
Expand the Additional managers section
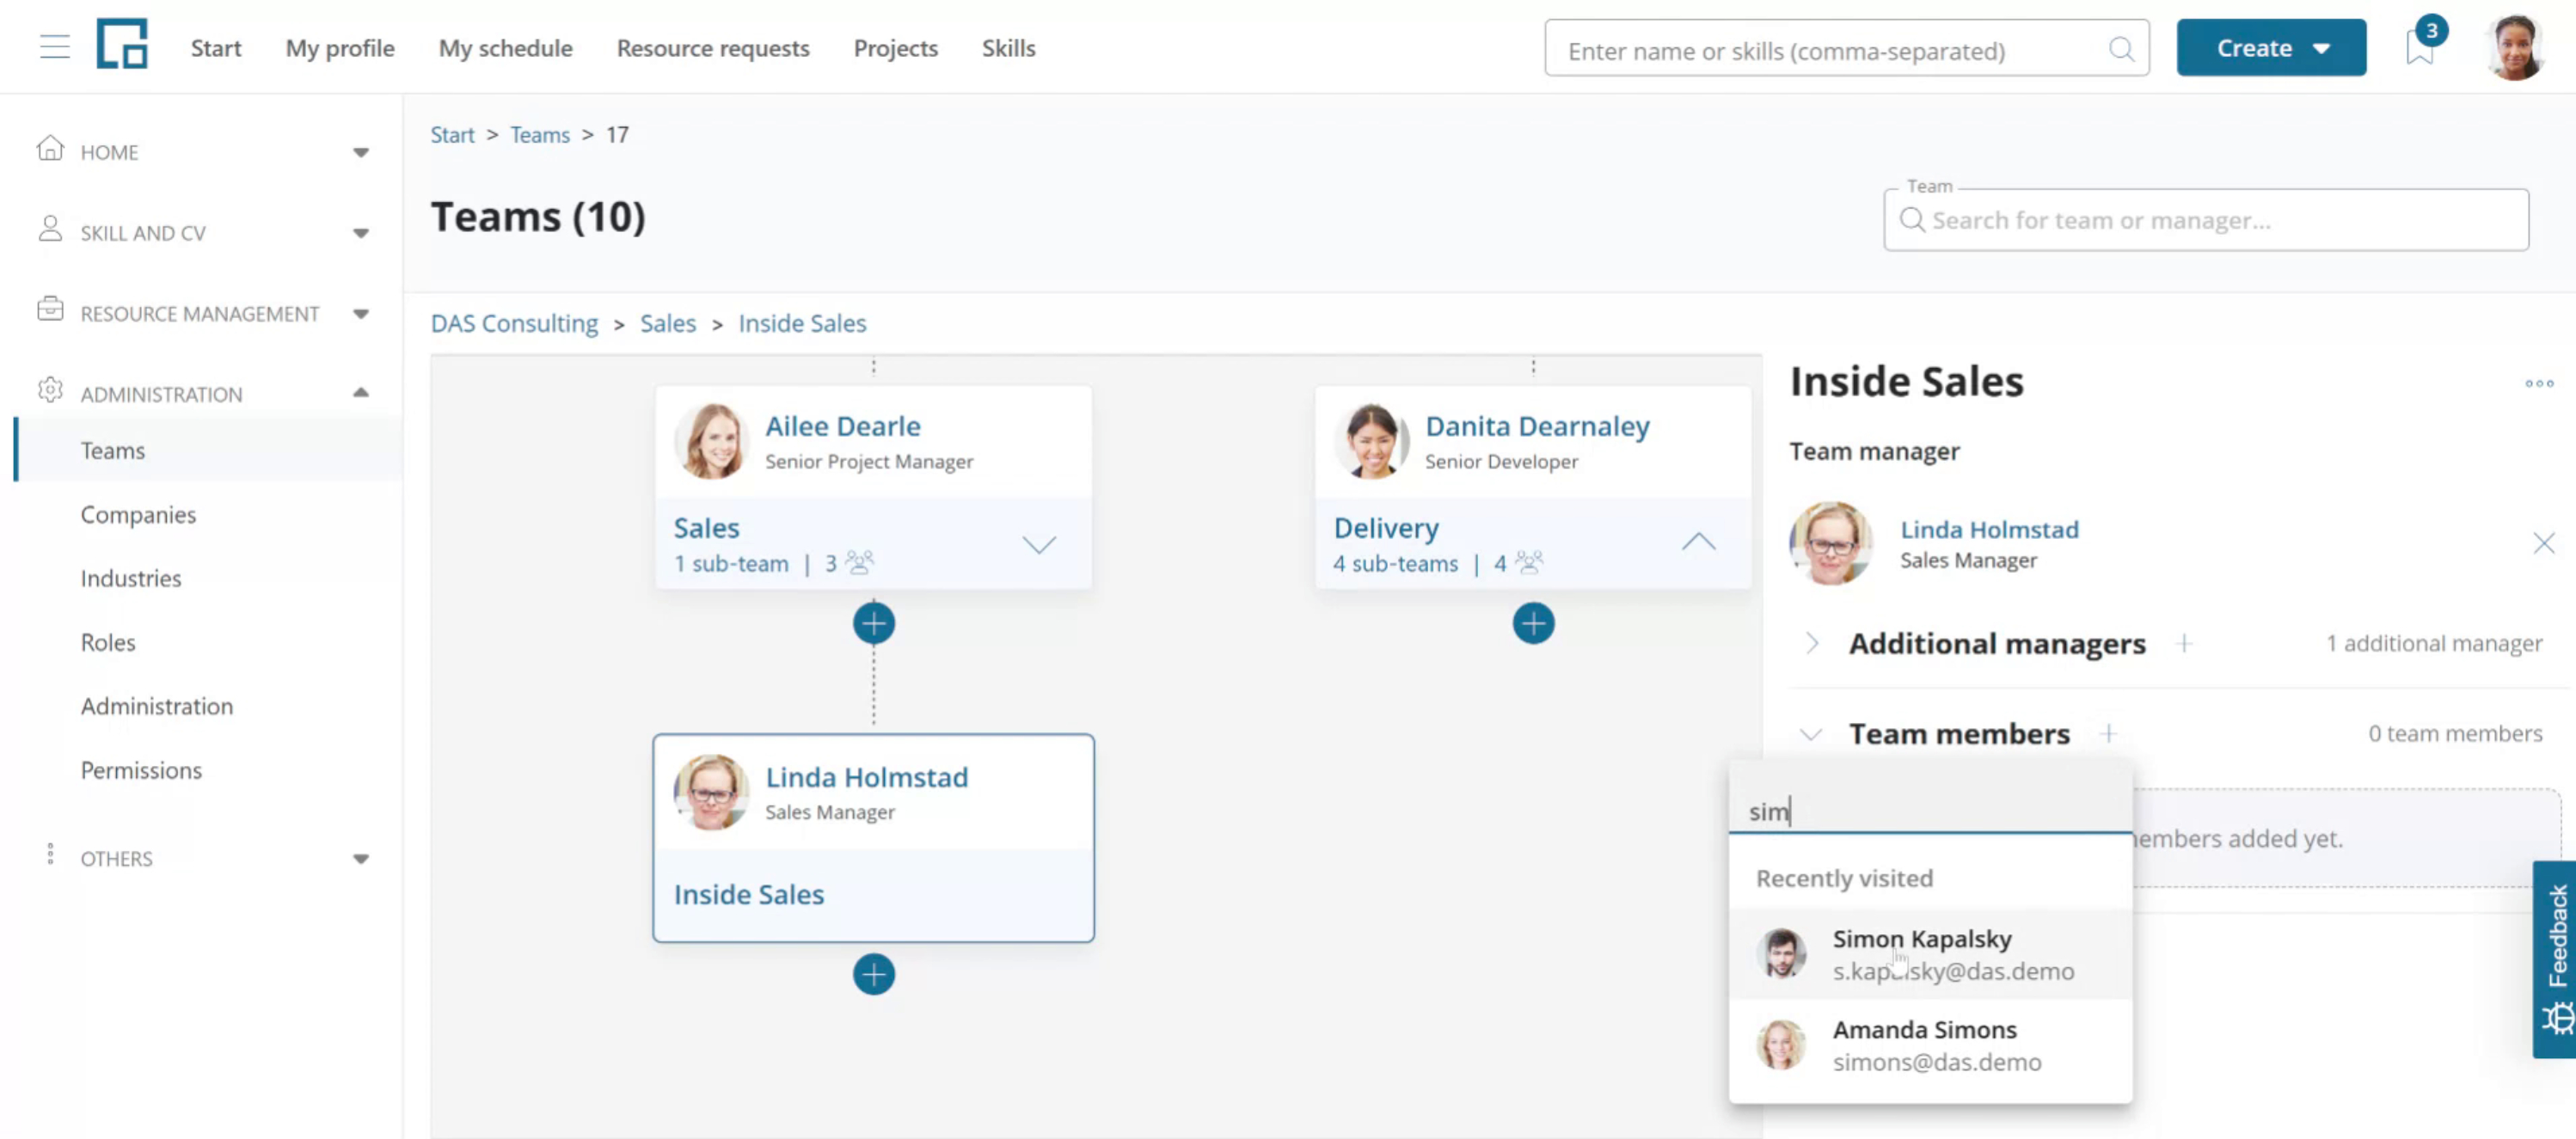[x=1812, y=643]
